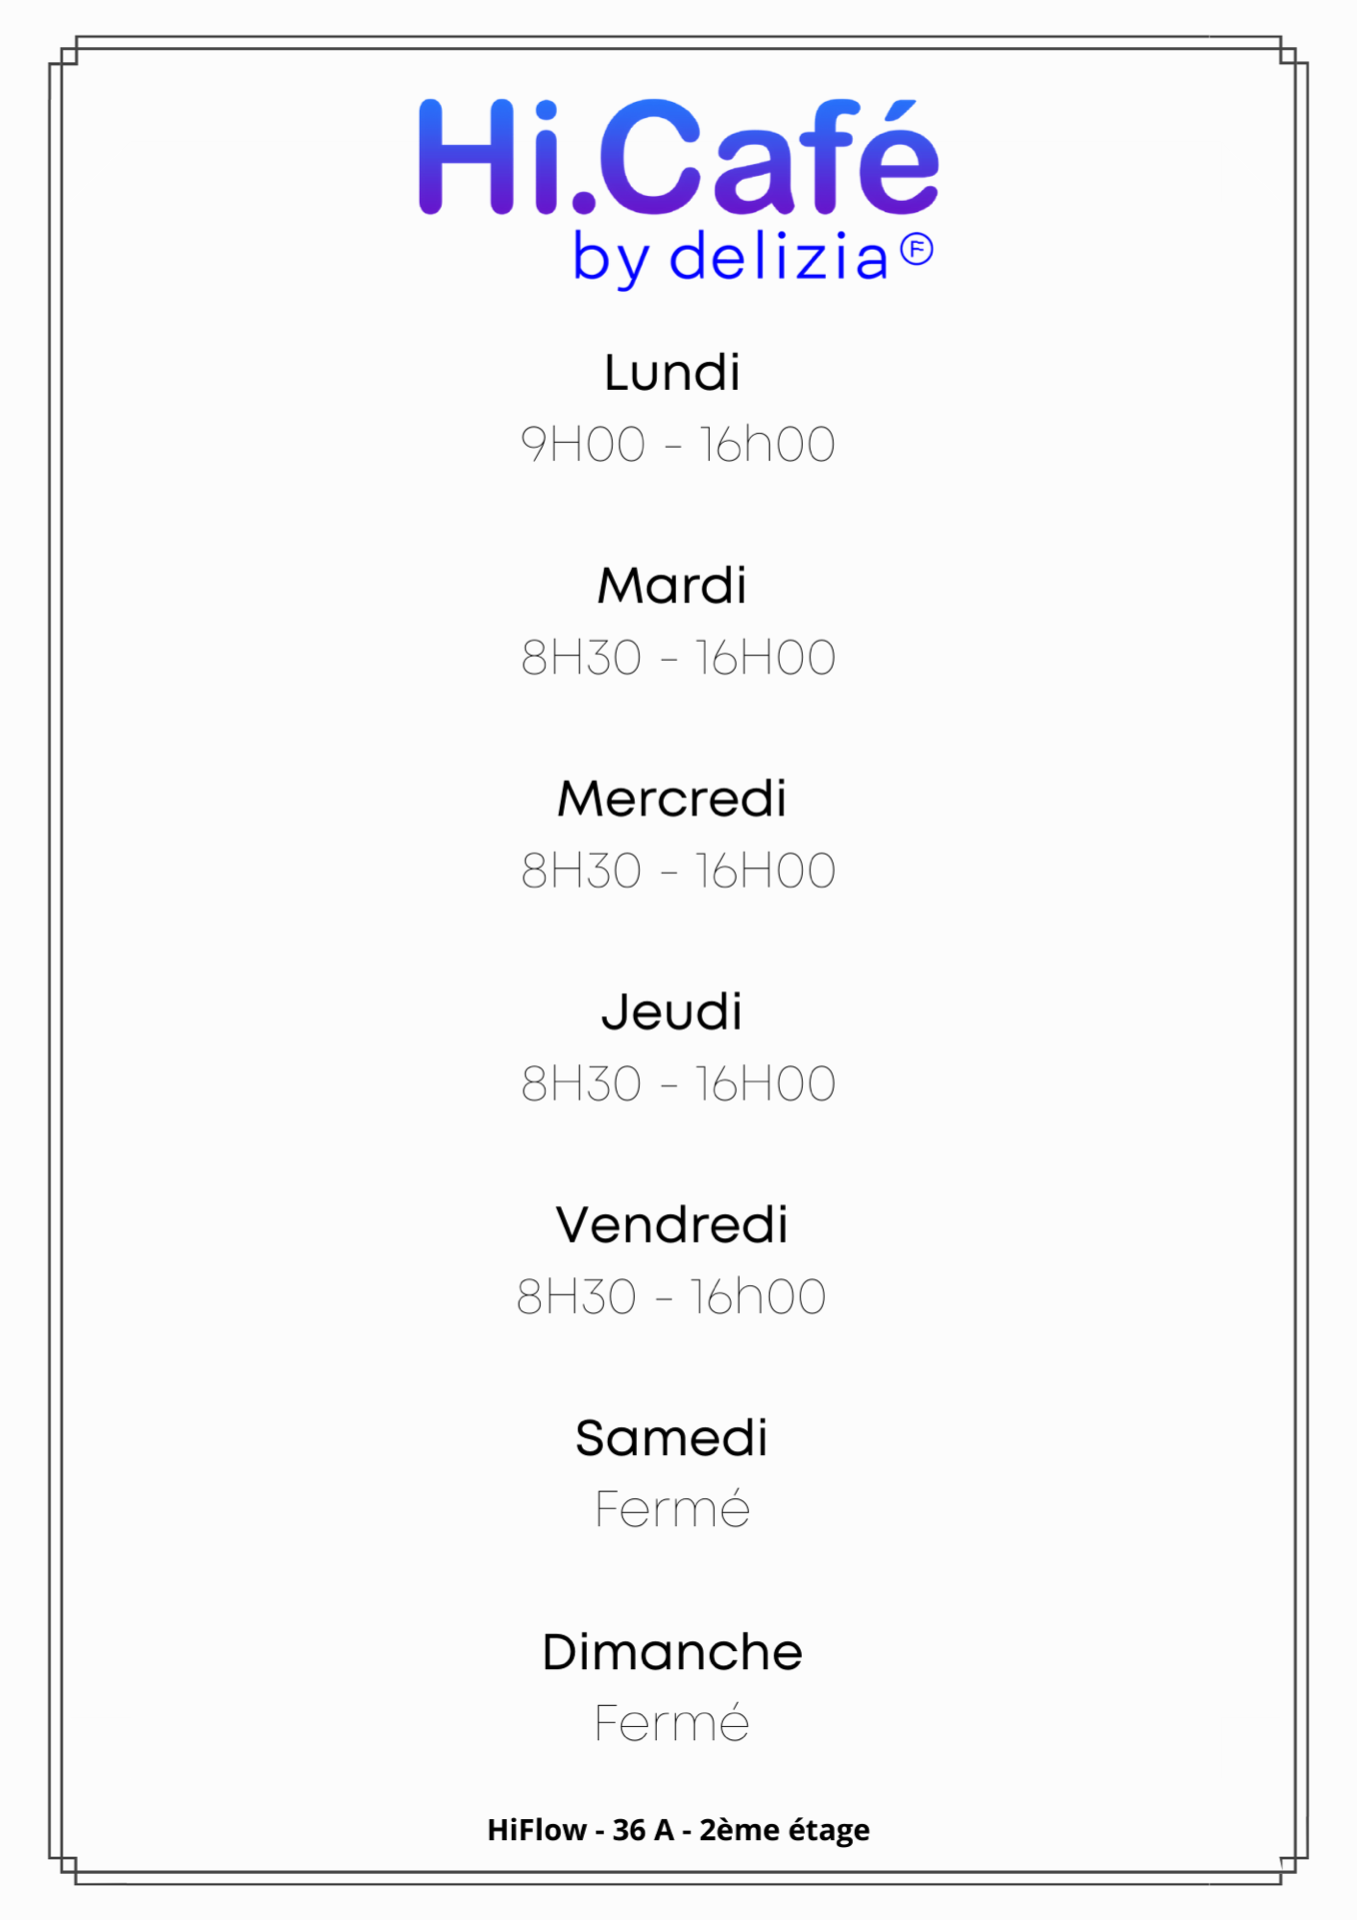
Task: Click the circled F trademark icon
Action: tap(916, 250)
